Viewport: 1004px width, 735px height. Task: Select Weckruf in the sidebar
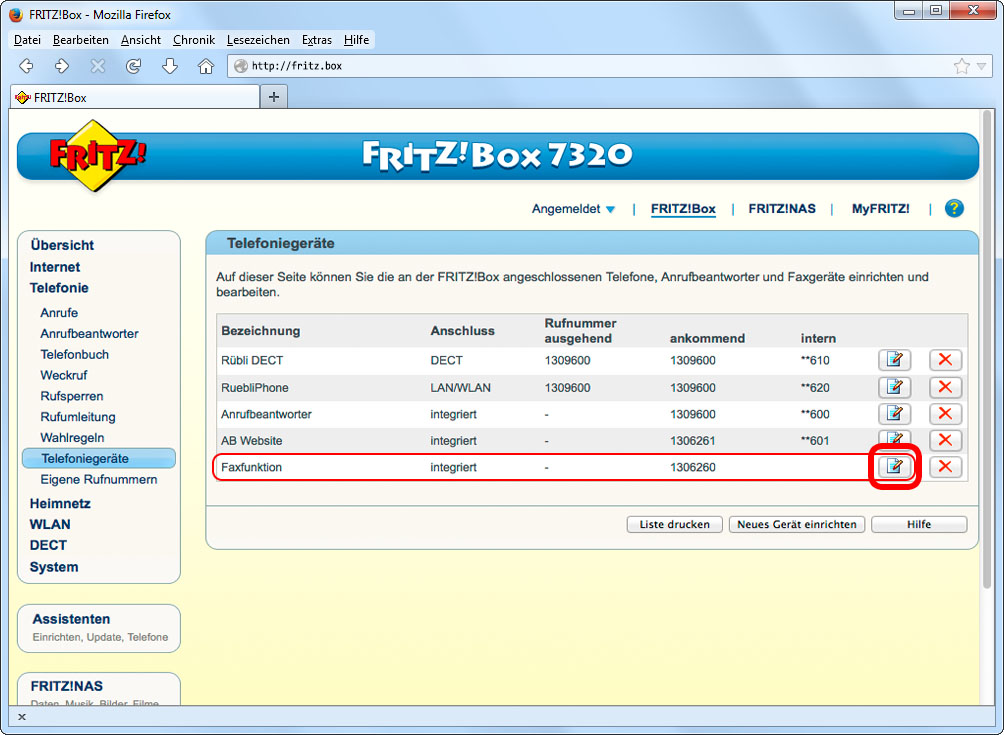click(x=63, y=375)
